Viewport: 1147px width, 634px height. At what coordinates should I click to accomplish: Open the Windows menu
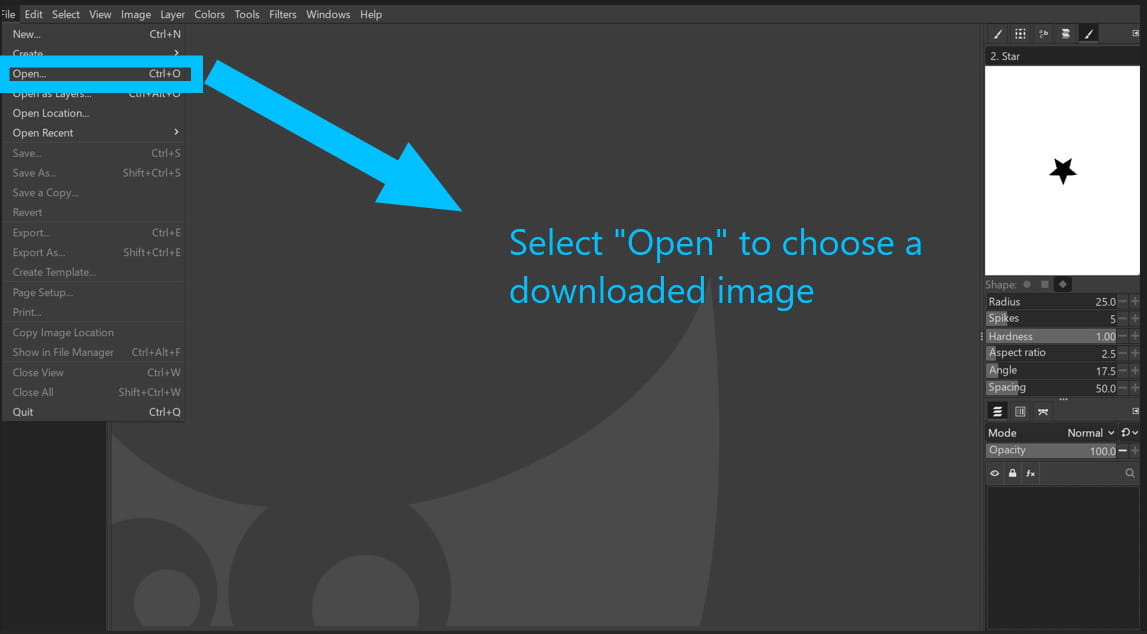(328, 14)
